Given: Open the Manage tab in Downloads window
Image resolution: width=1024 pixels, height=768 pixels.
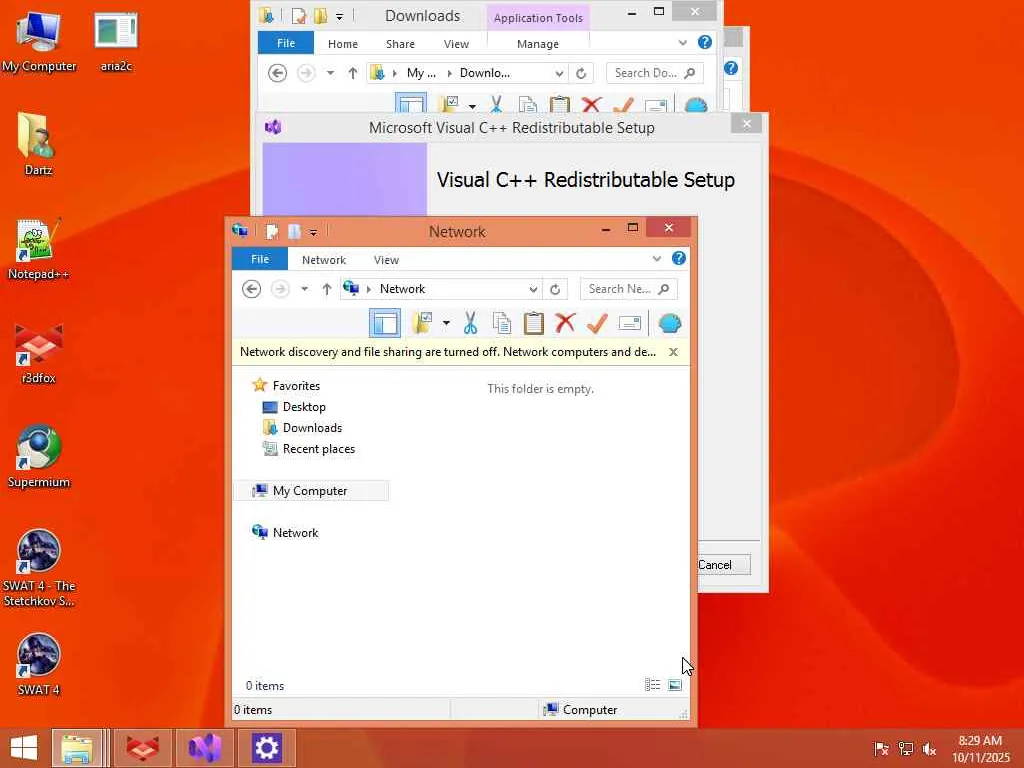Looking at the screenshot, I should click(x=537, y=44).
